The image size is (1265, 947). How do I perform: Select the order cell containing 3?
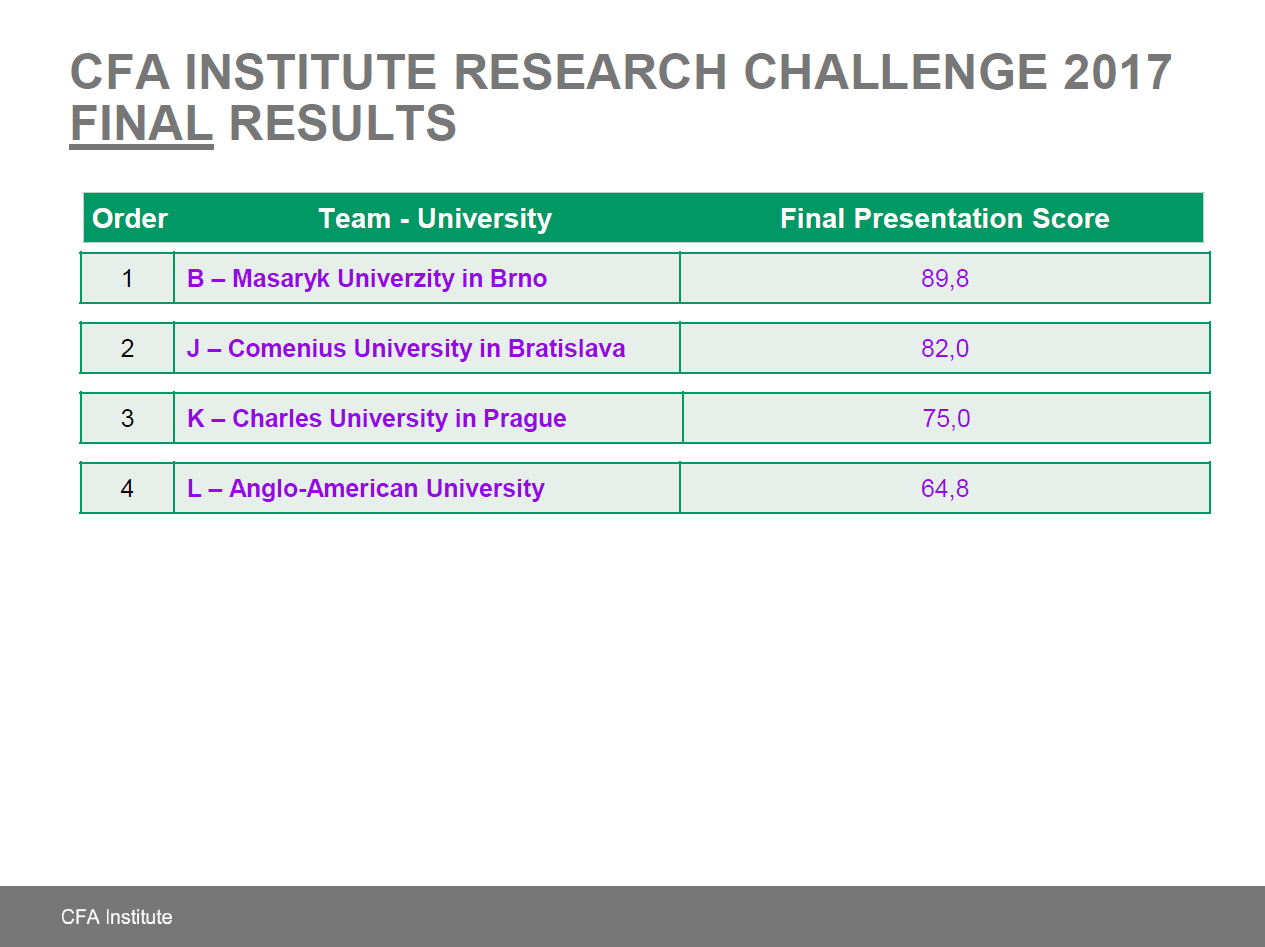pos(127,419)
